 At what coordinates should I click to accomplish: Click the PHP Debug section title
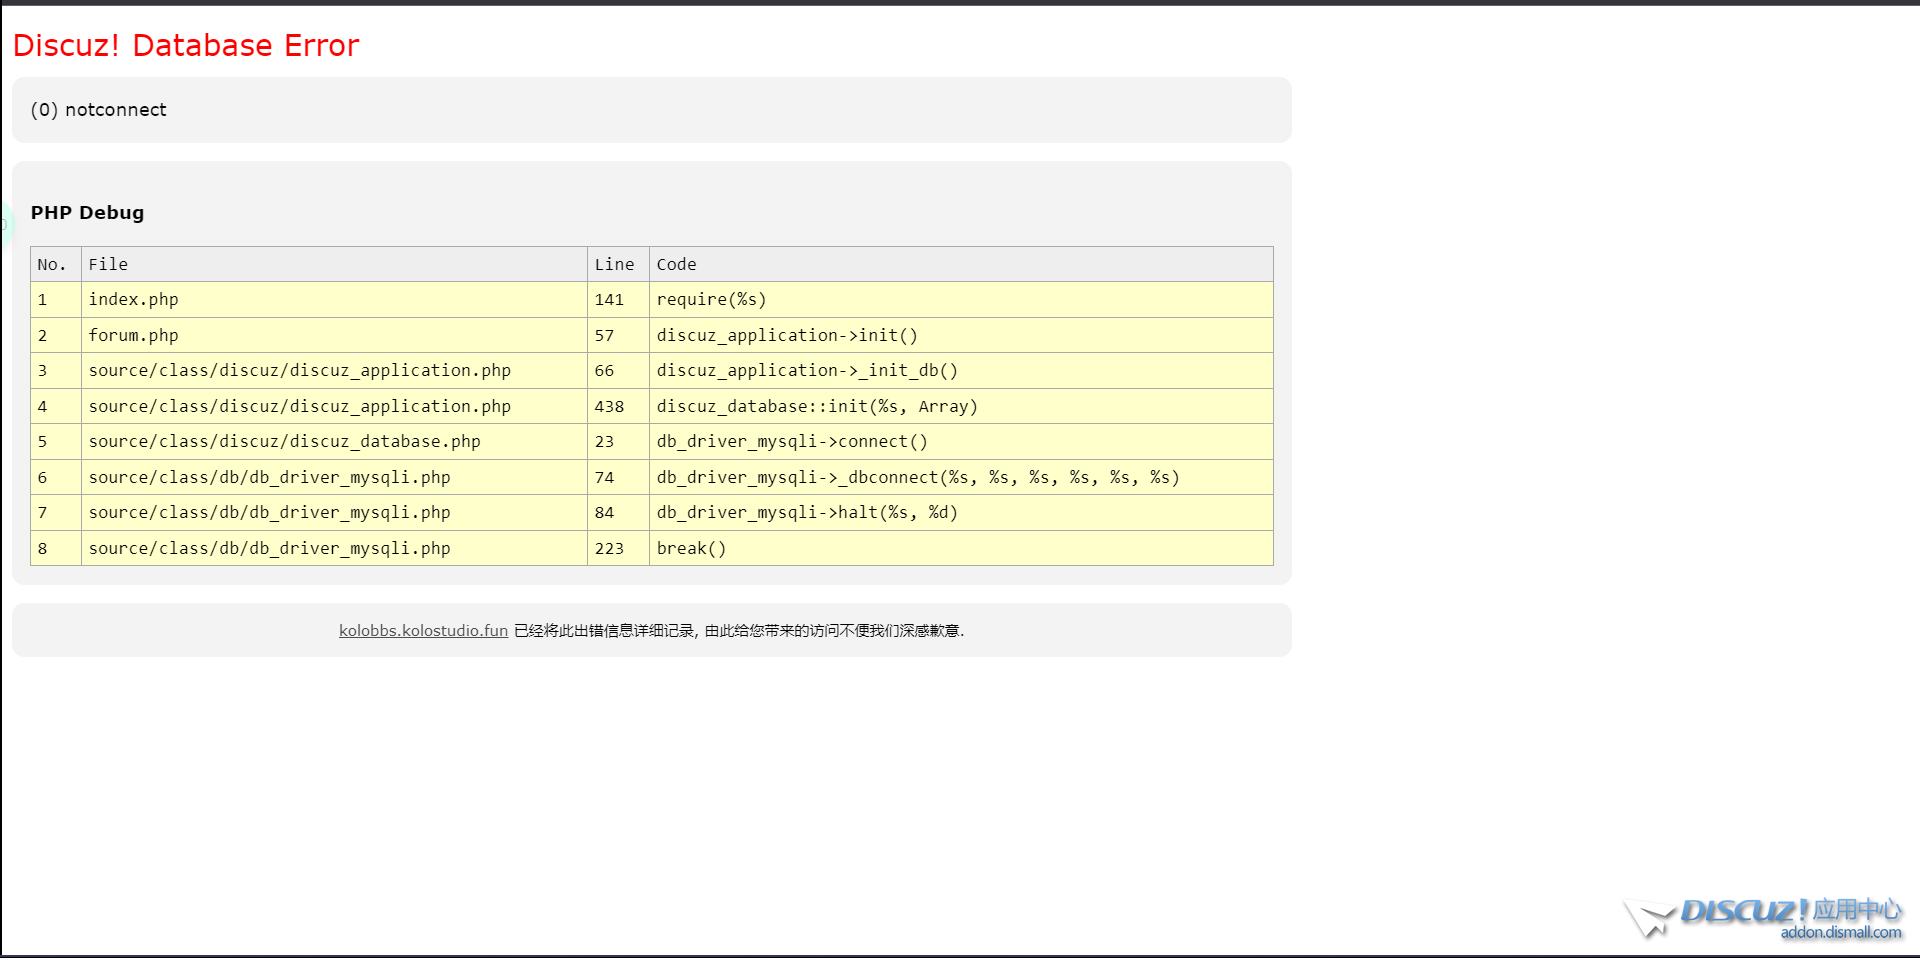[88, 213]
